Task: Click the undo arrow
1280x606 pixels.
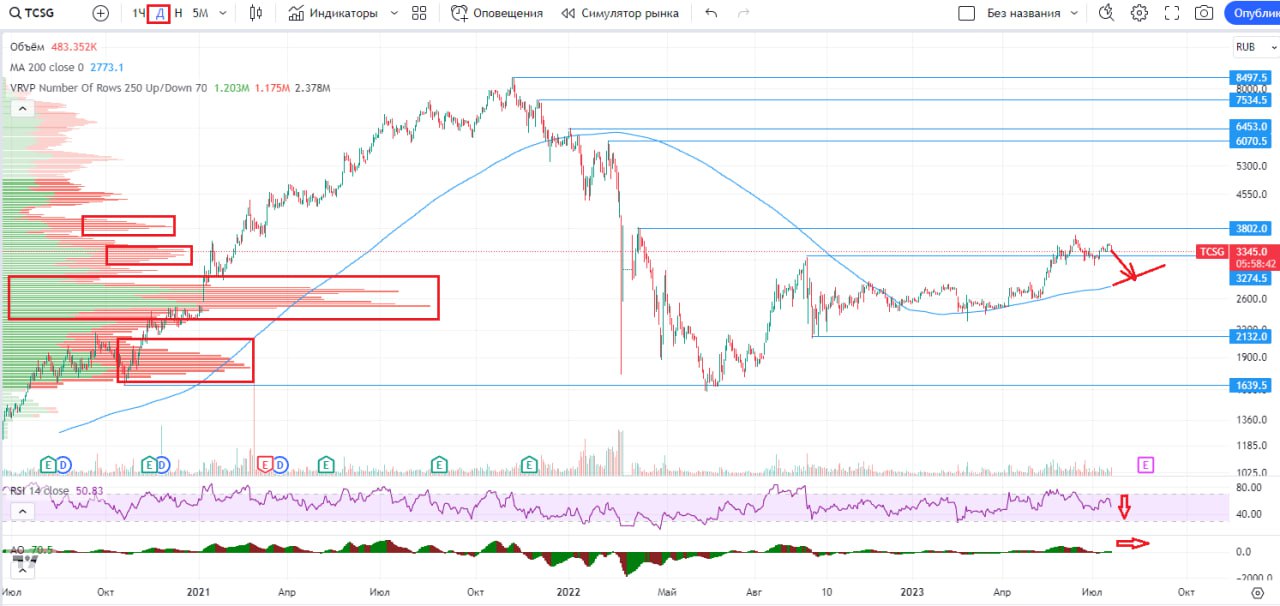Action: pos(711,13)
